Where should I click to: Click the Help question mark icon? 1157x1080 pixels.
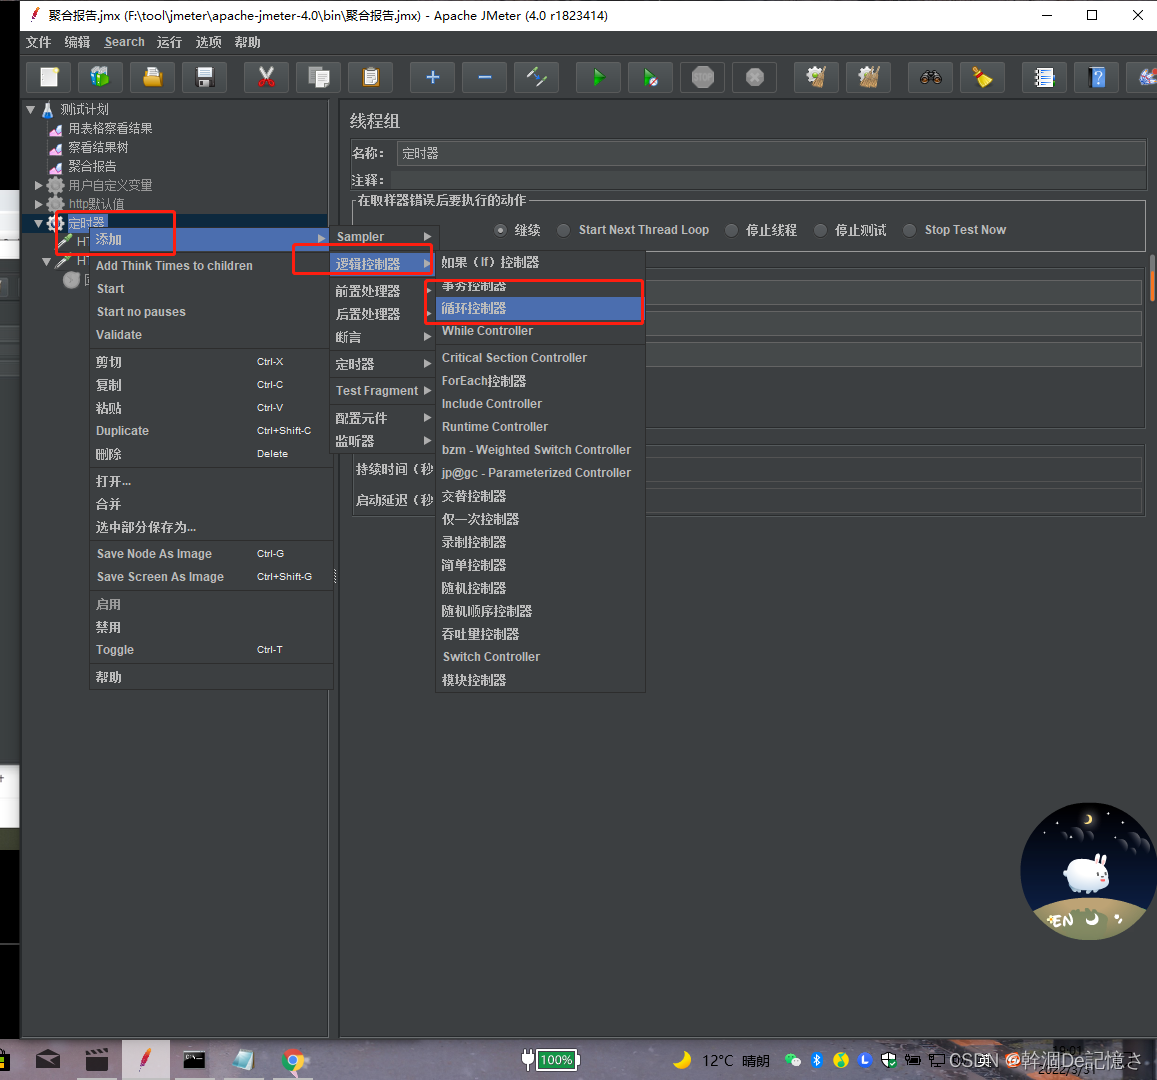pyautogui.click(x=1096, y=77)
